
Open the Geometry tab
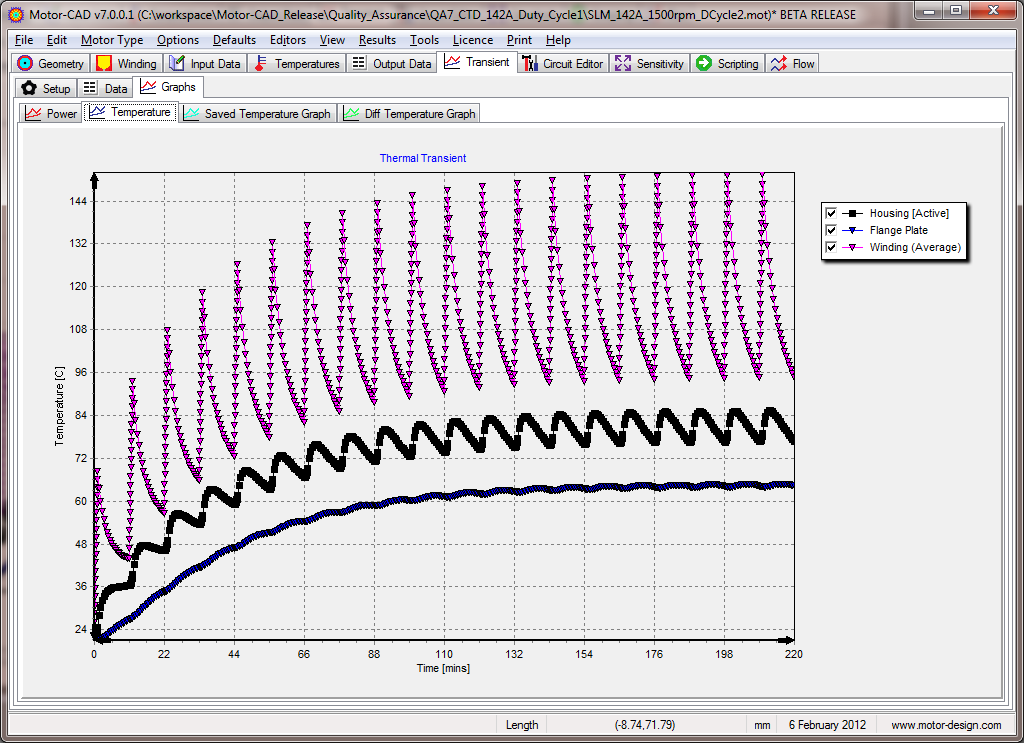coord(51,63)
